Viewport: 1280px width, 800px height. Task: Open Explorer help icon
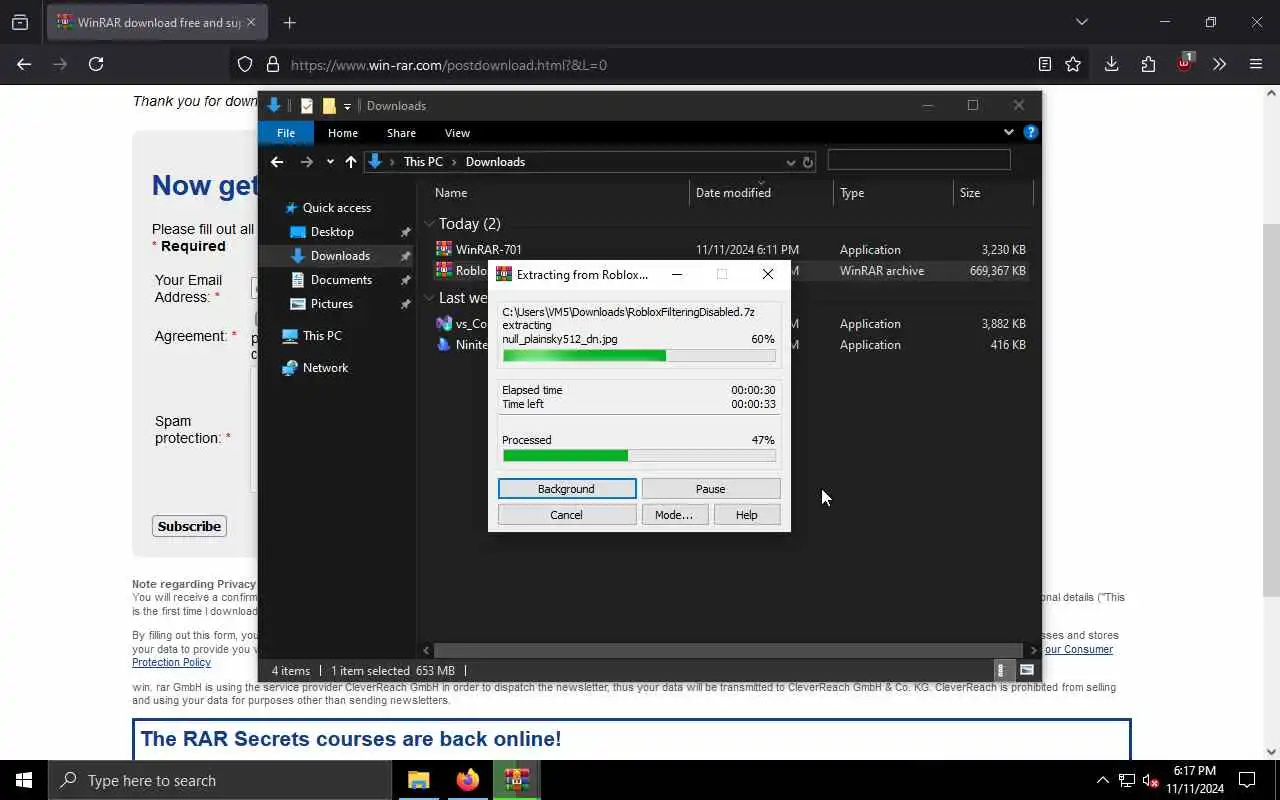point(1031,132)
